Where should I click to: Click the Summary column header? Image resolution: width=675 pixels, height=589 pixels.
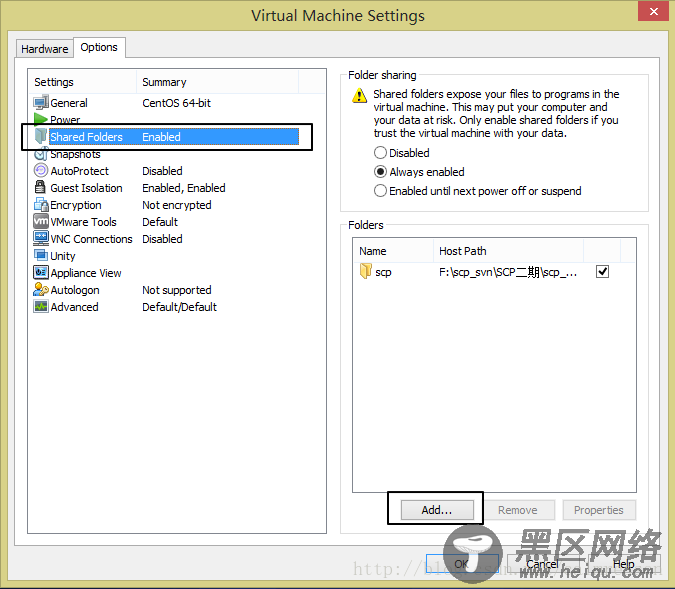(x=217, y=82)
